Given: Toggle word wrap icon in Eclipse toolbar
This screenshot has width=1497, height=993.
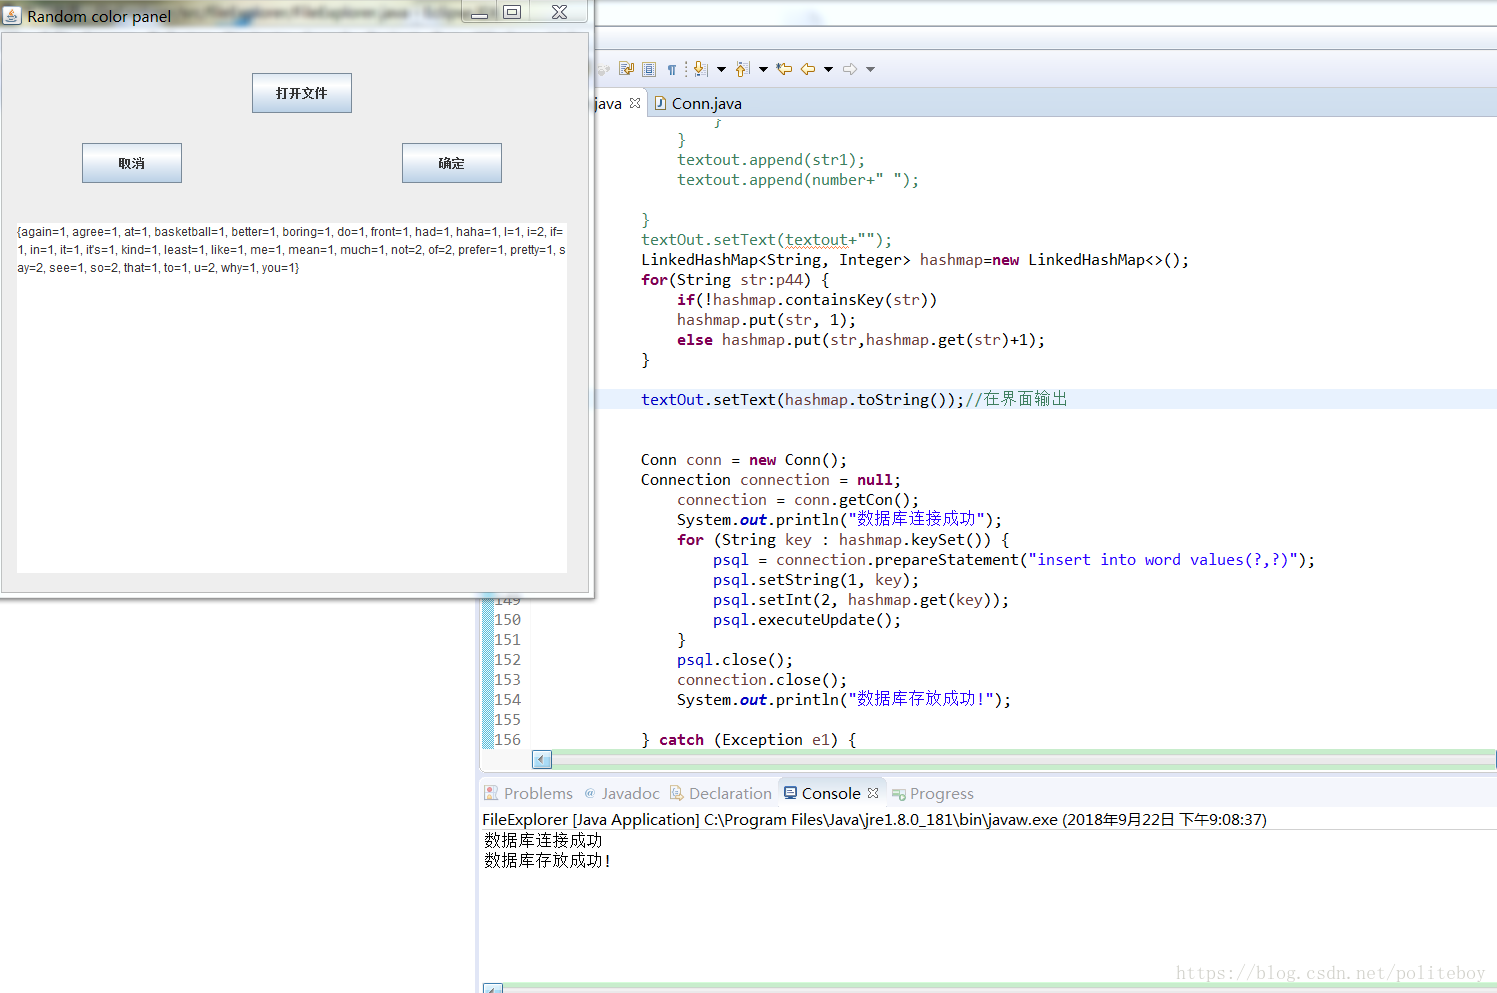Looking at the screenshot, I should pyautogui.click(x=627, y=69).
